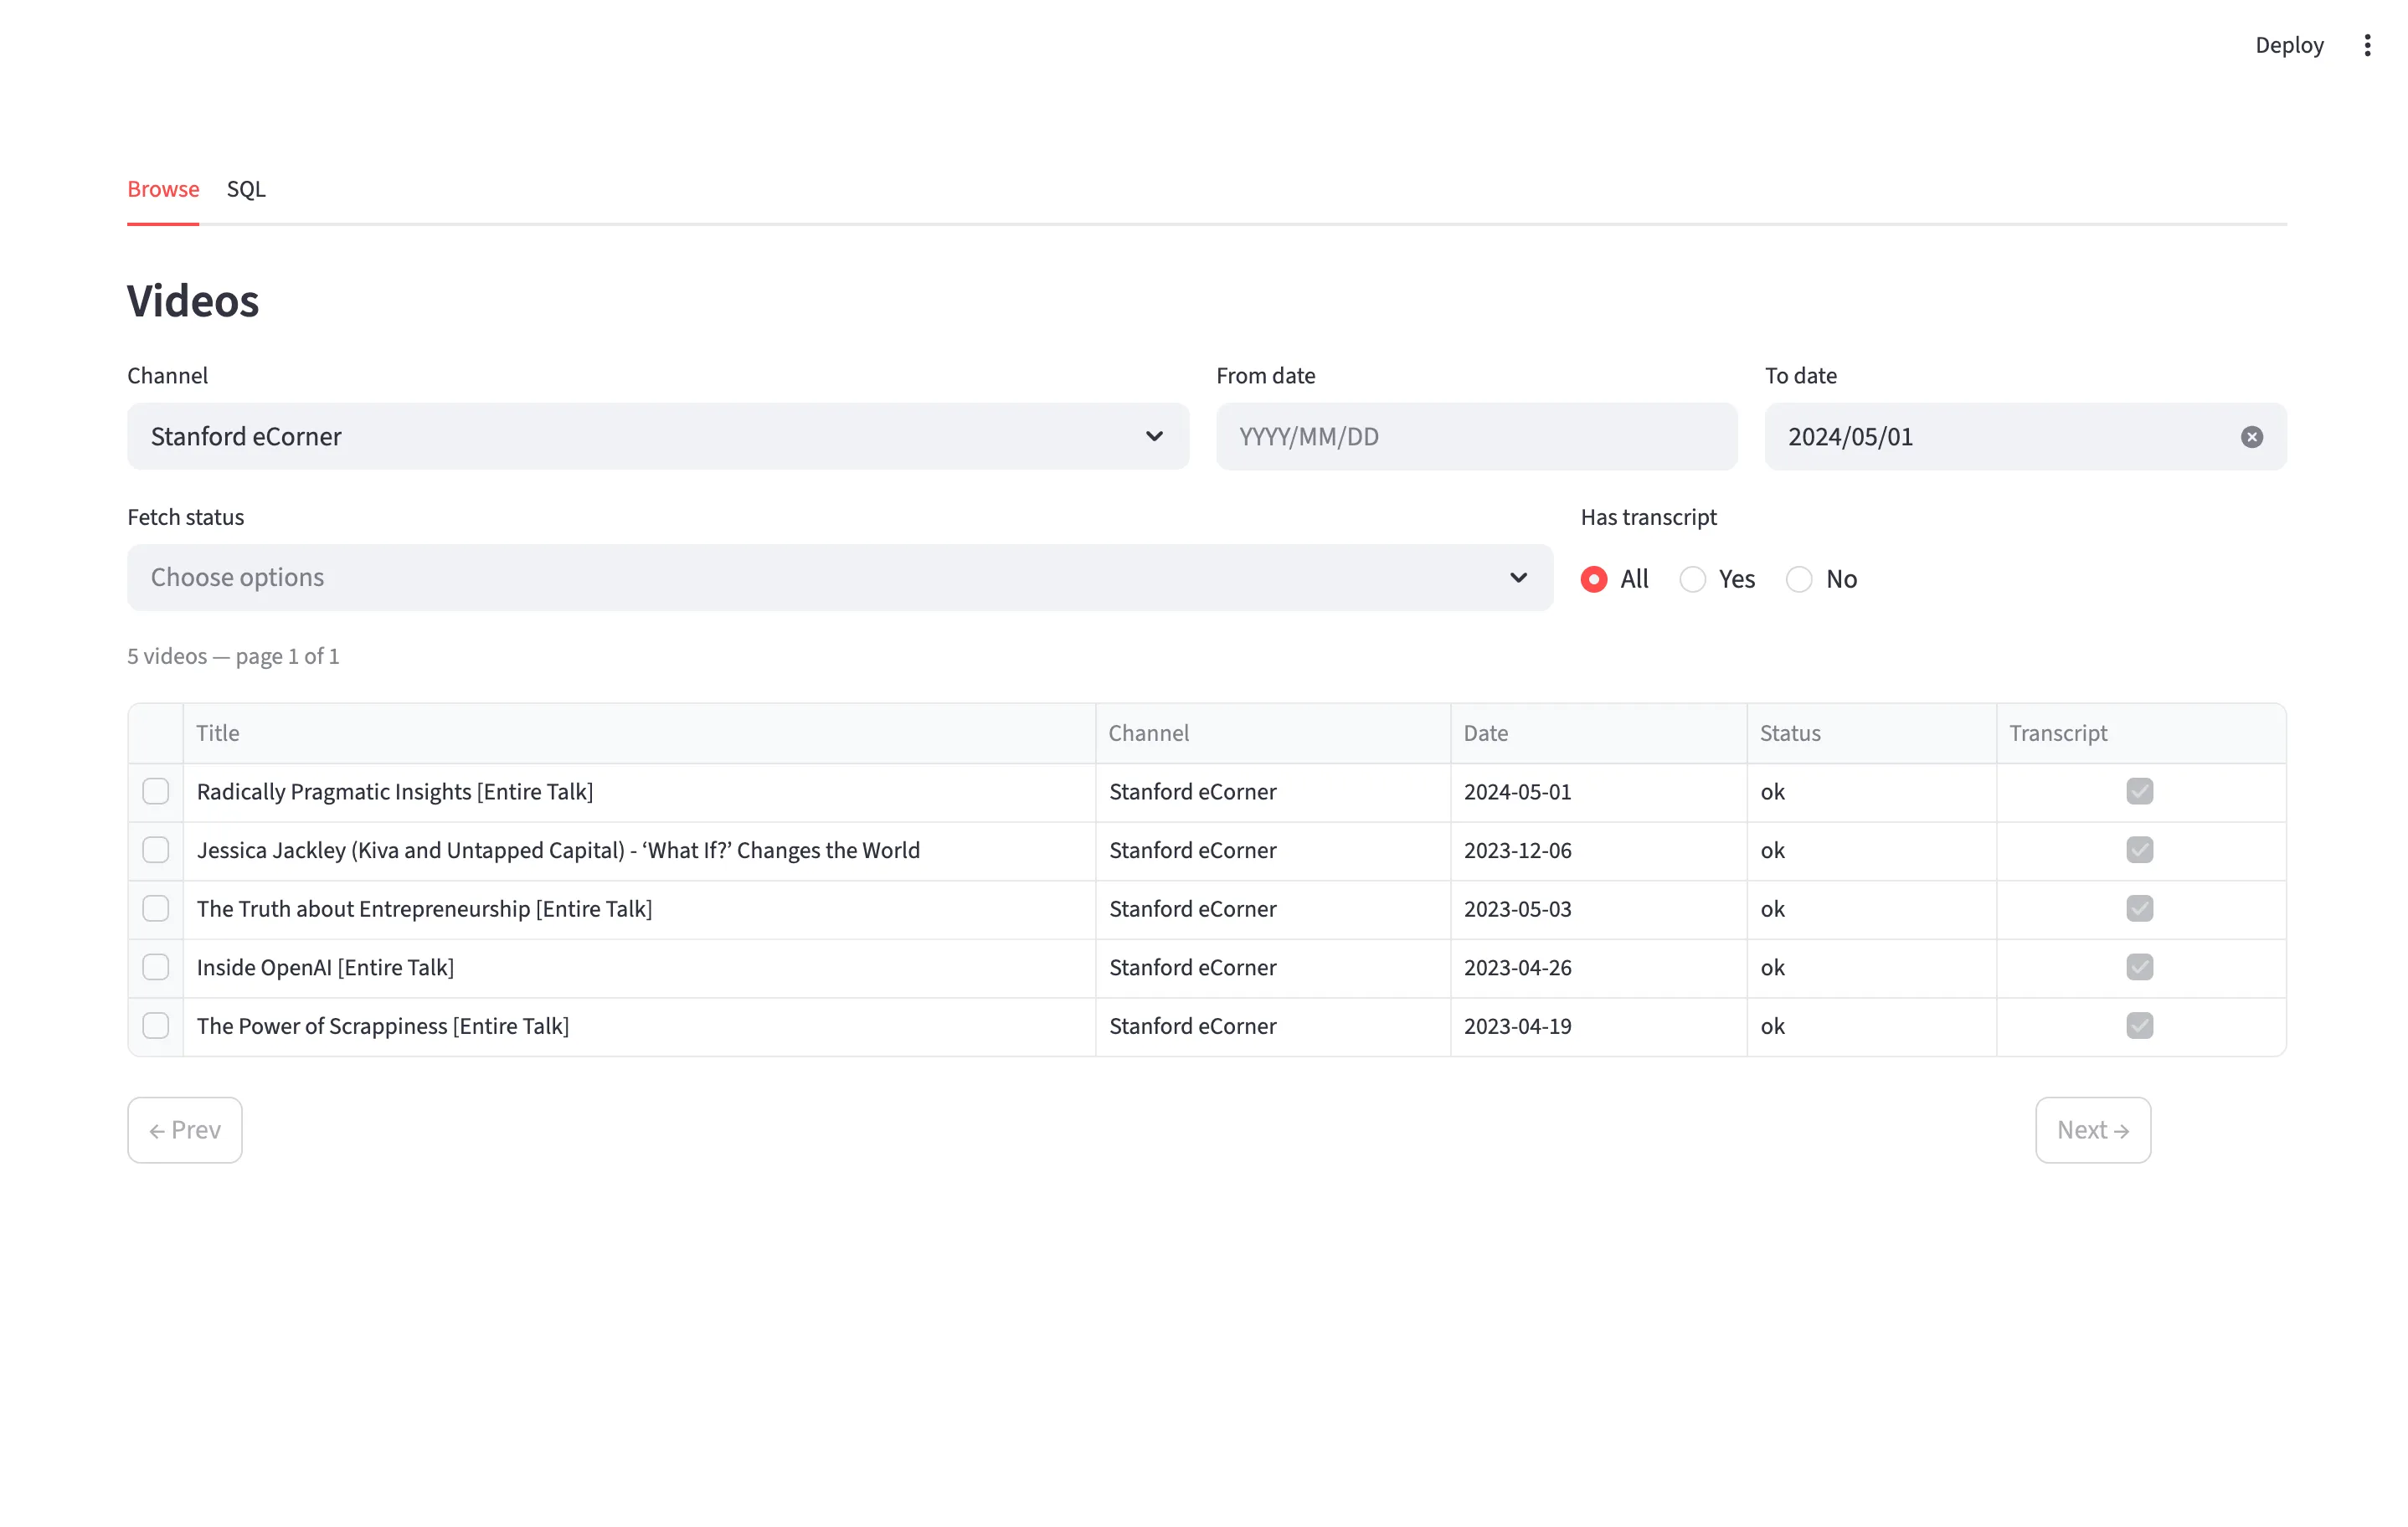
Task: Click the Channel column header in the table
Action: tap(1272, 733)
